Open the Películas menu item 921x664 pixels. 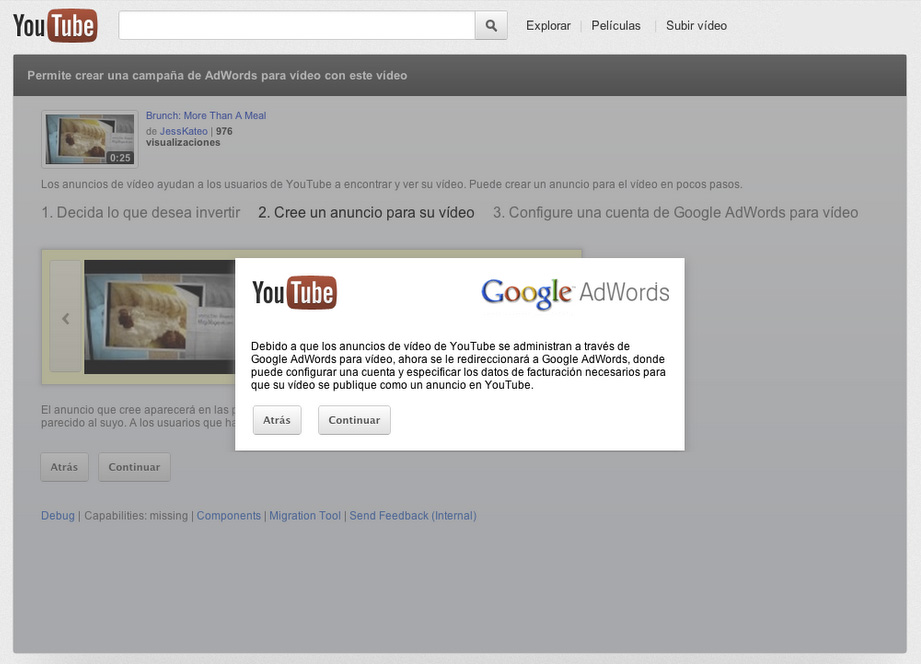[x=616, y=26]
